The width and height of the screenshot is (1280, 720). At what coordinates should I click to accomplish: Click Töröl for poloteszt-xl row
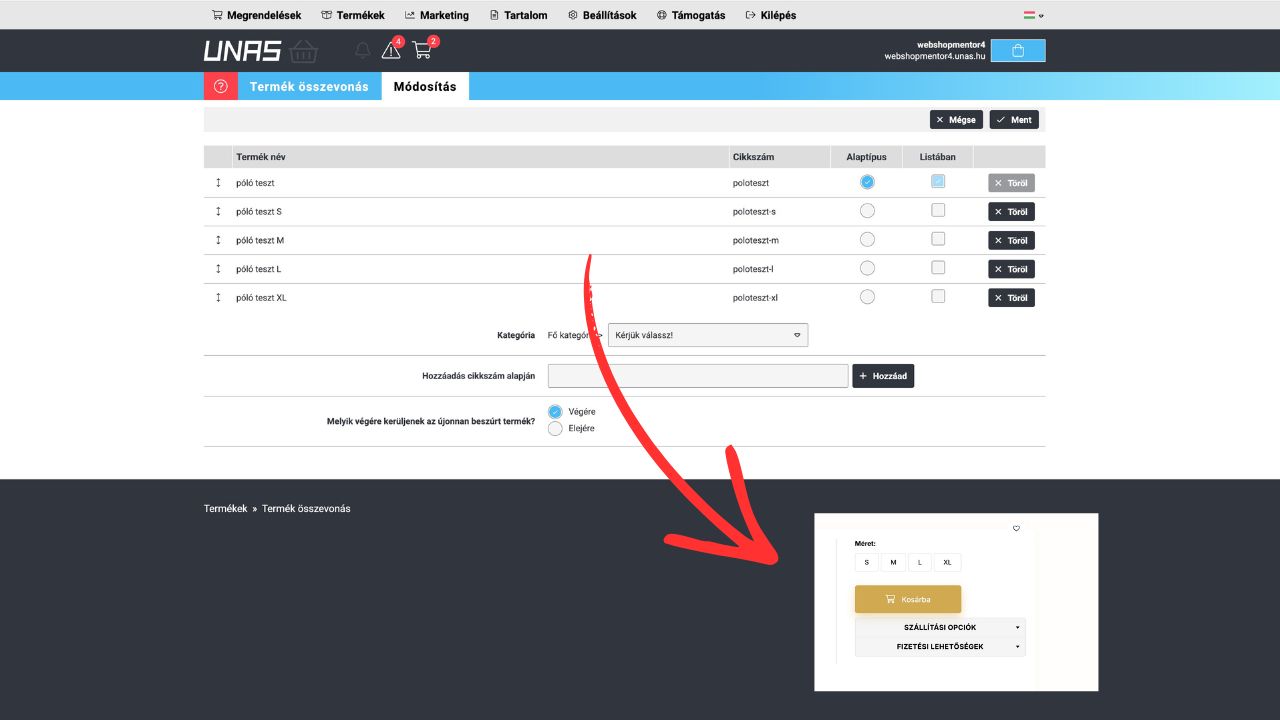coord(1011,298)
